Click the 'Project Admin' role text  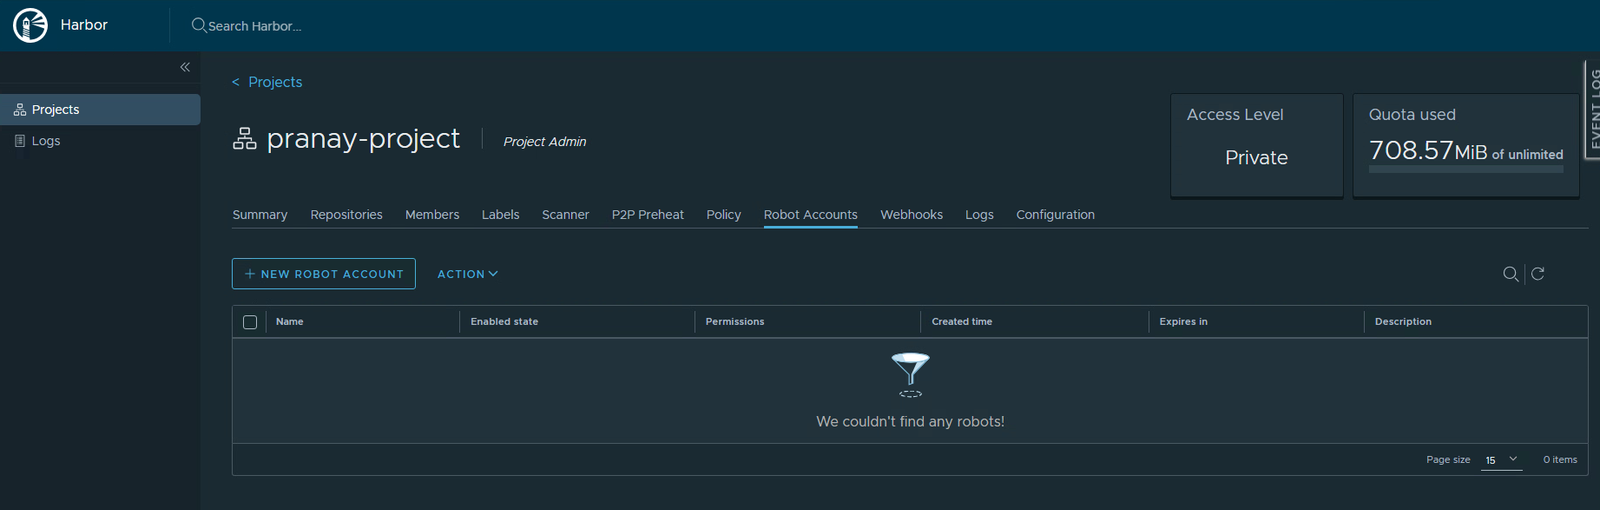545,142
